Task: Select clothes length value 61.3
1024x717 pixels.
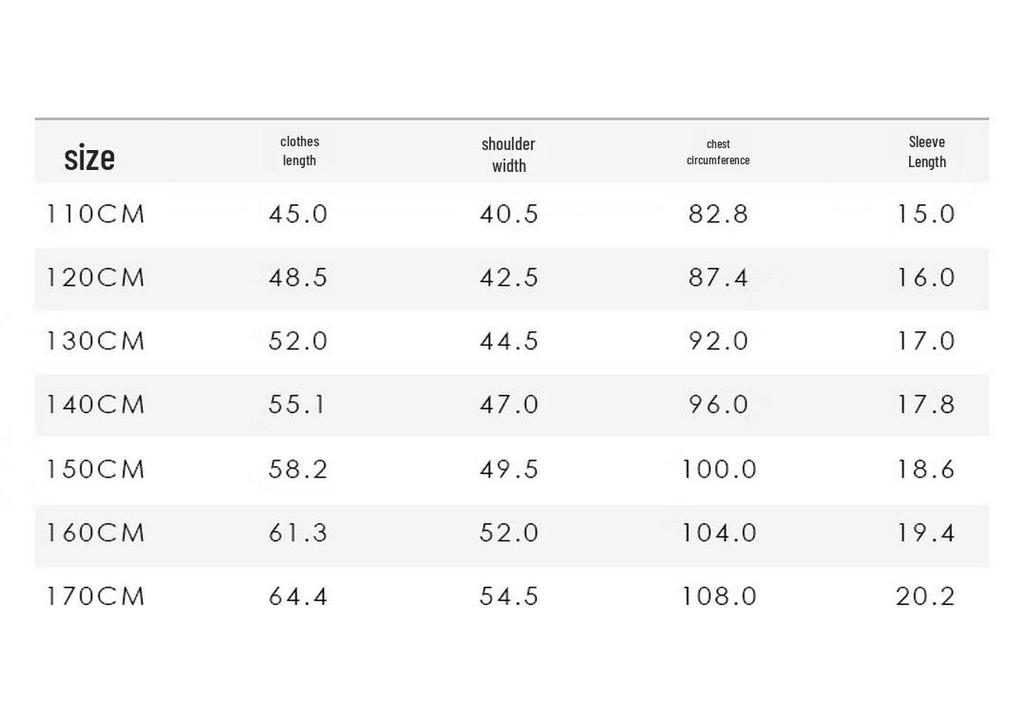Action: coord(298,533)
